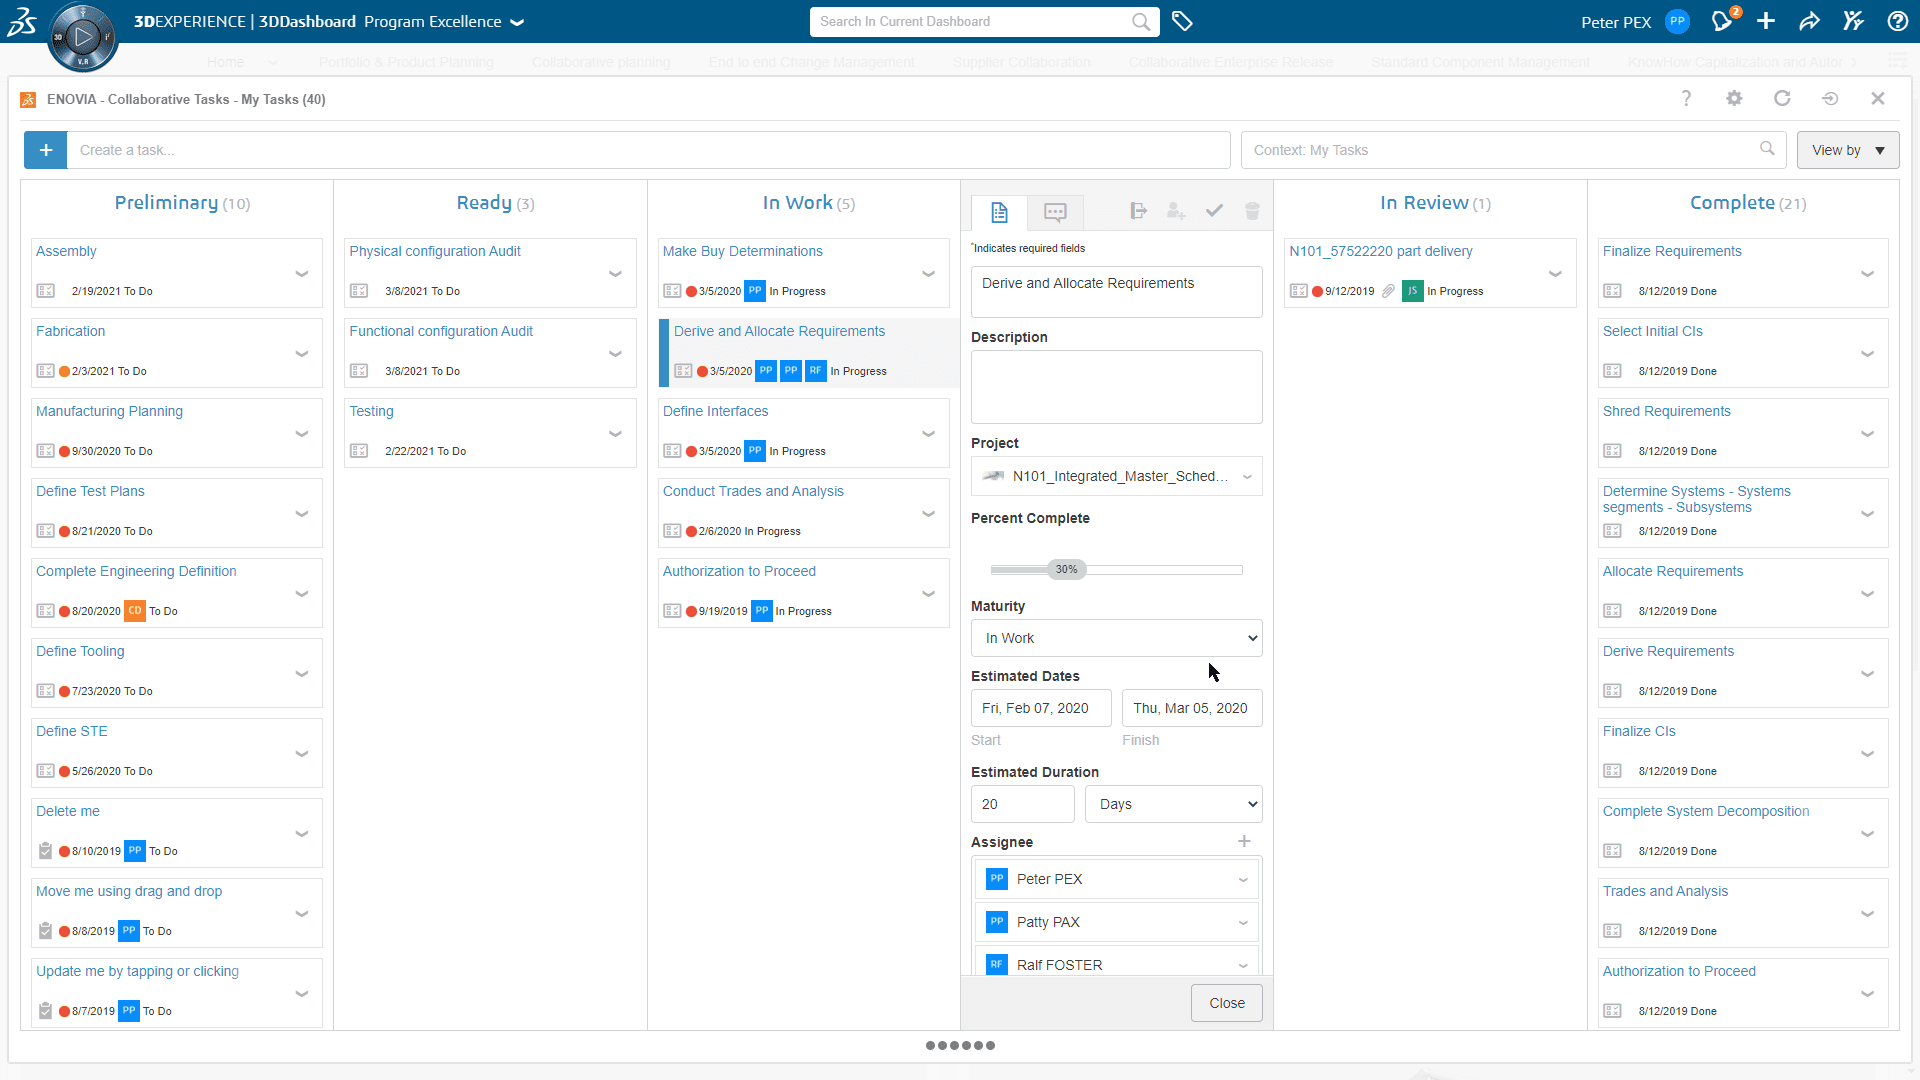
Task: Open the compass play button
Action: click(x=83, y=37)
